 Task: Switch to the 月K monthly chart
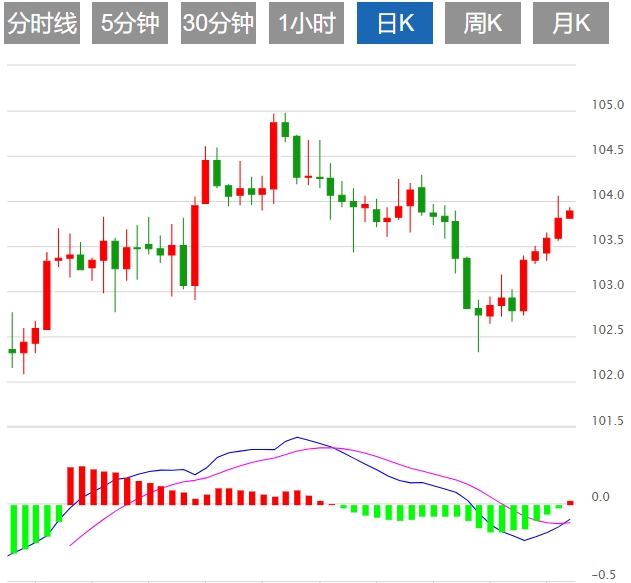tap(571, 23)
